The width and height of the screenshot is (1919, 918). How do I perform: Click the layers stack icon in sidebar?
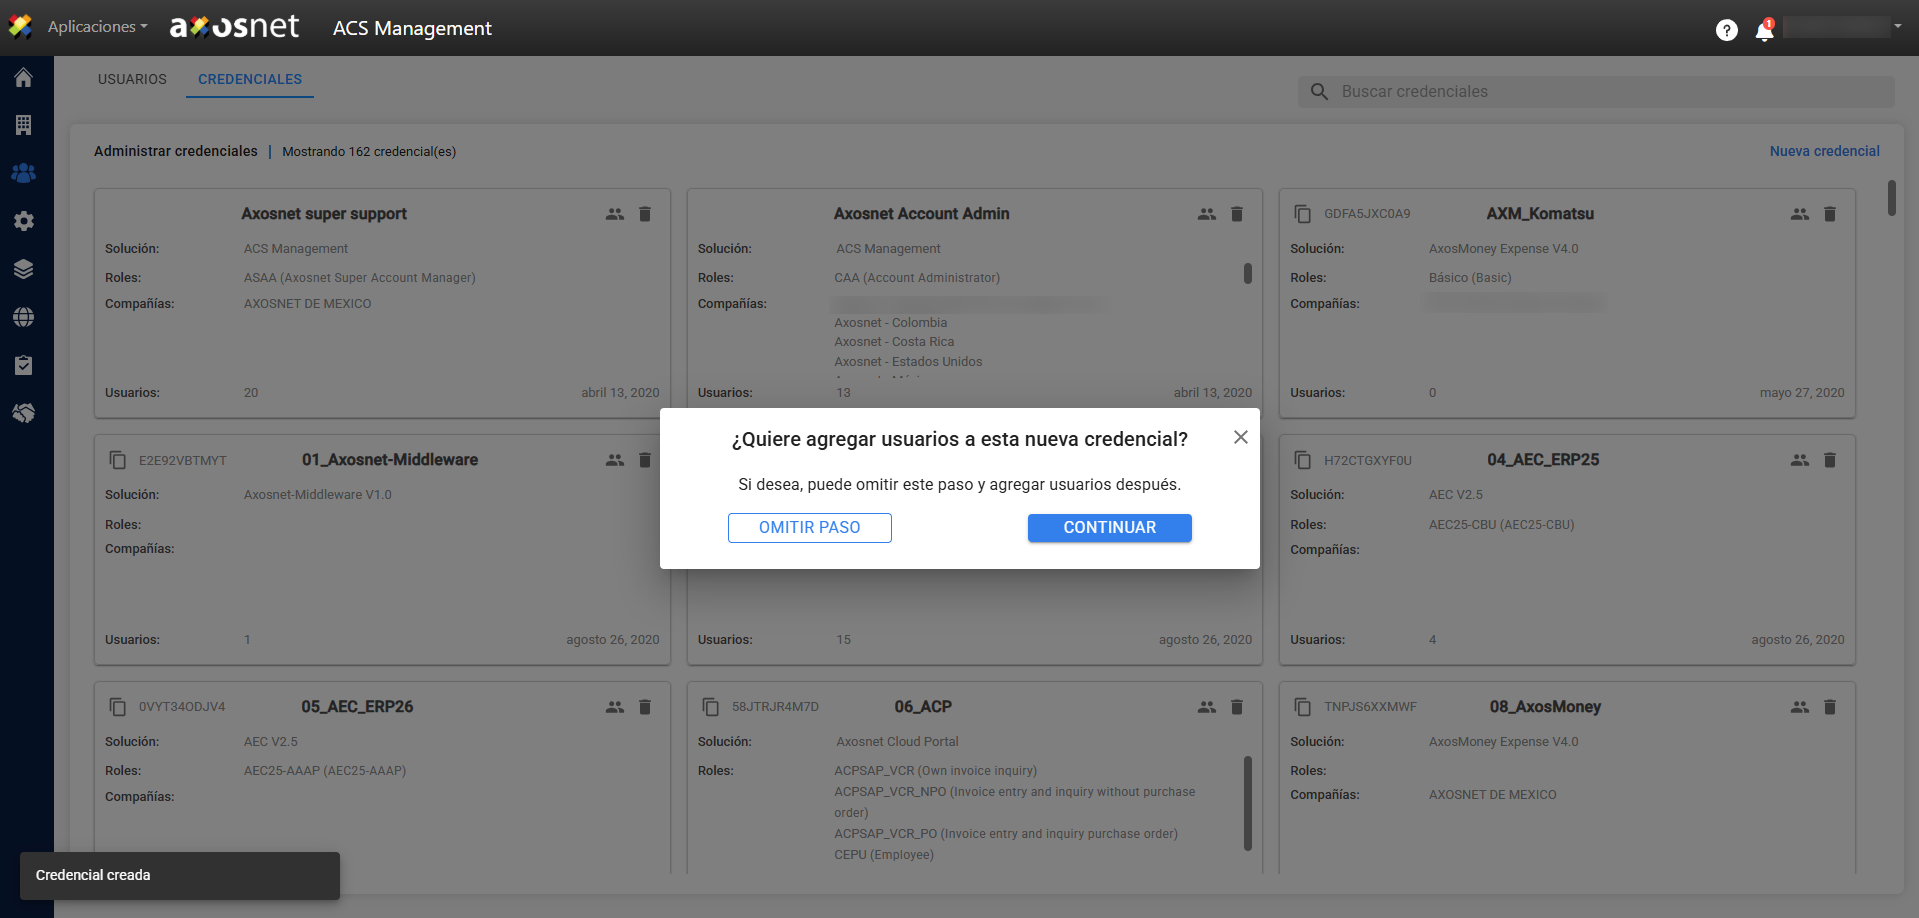pos(24,269)
